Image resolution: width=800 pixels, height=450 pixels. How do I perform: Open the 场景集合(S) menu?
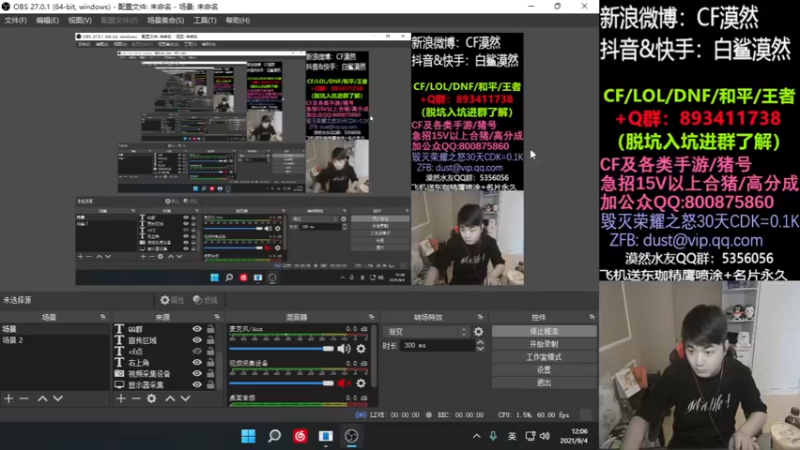coord(165,20)
